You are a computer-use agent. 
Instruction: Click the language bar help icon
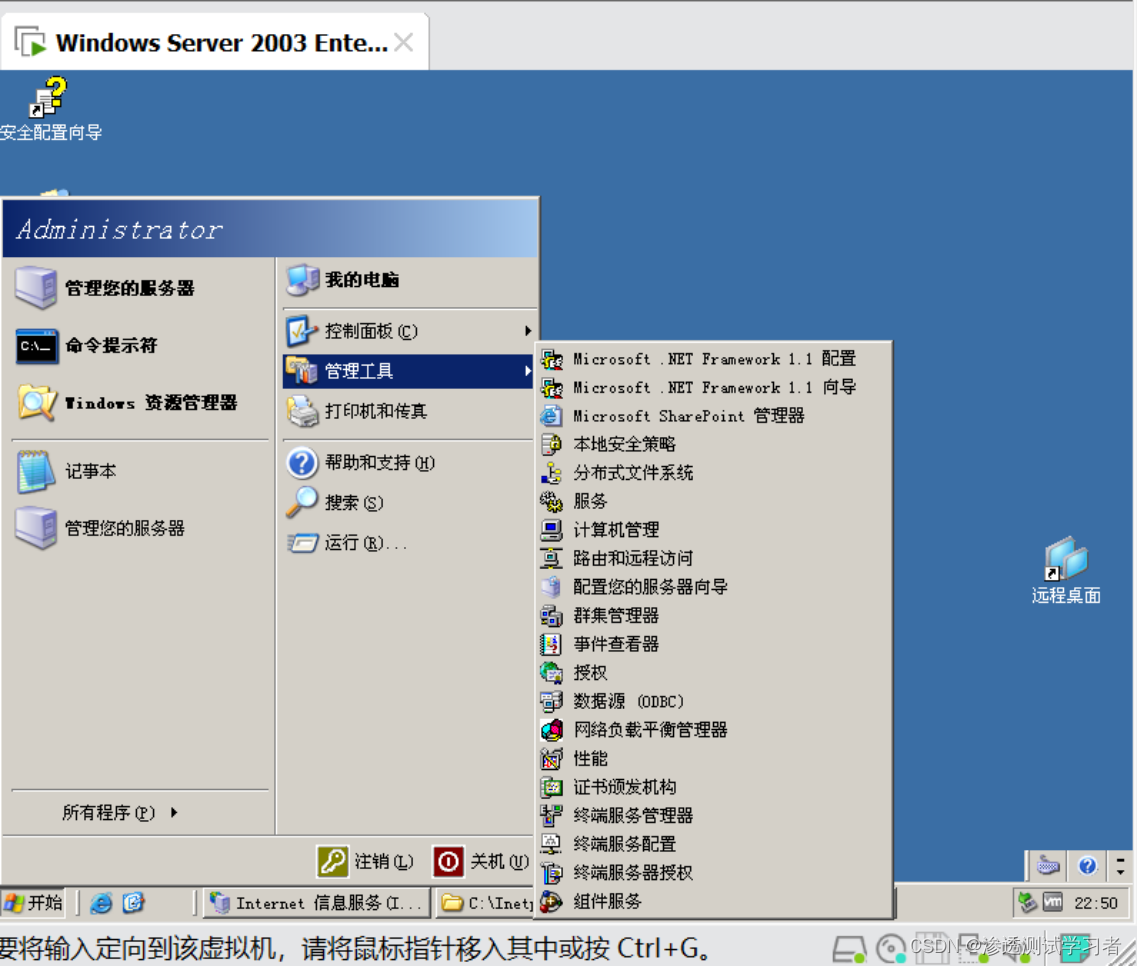[1087, 865]
